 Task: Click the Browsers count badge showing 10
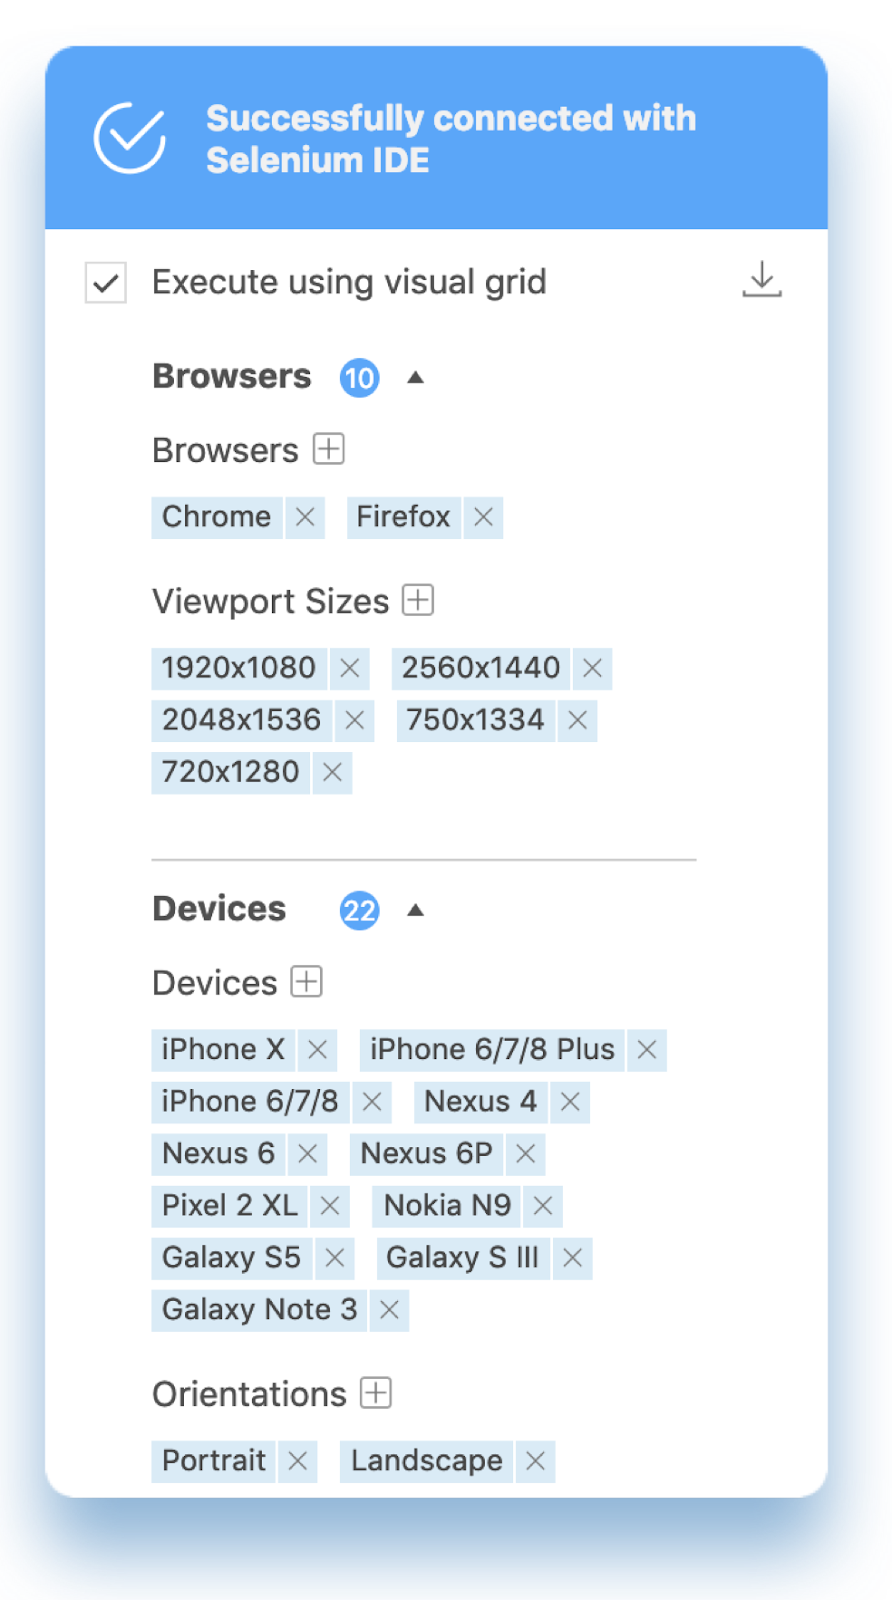pos(359,378)
